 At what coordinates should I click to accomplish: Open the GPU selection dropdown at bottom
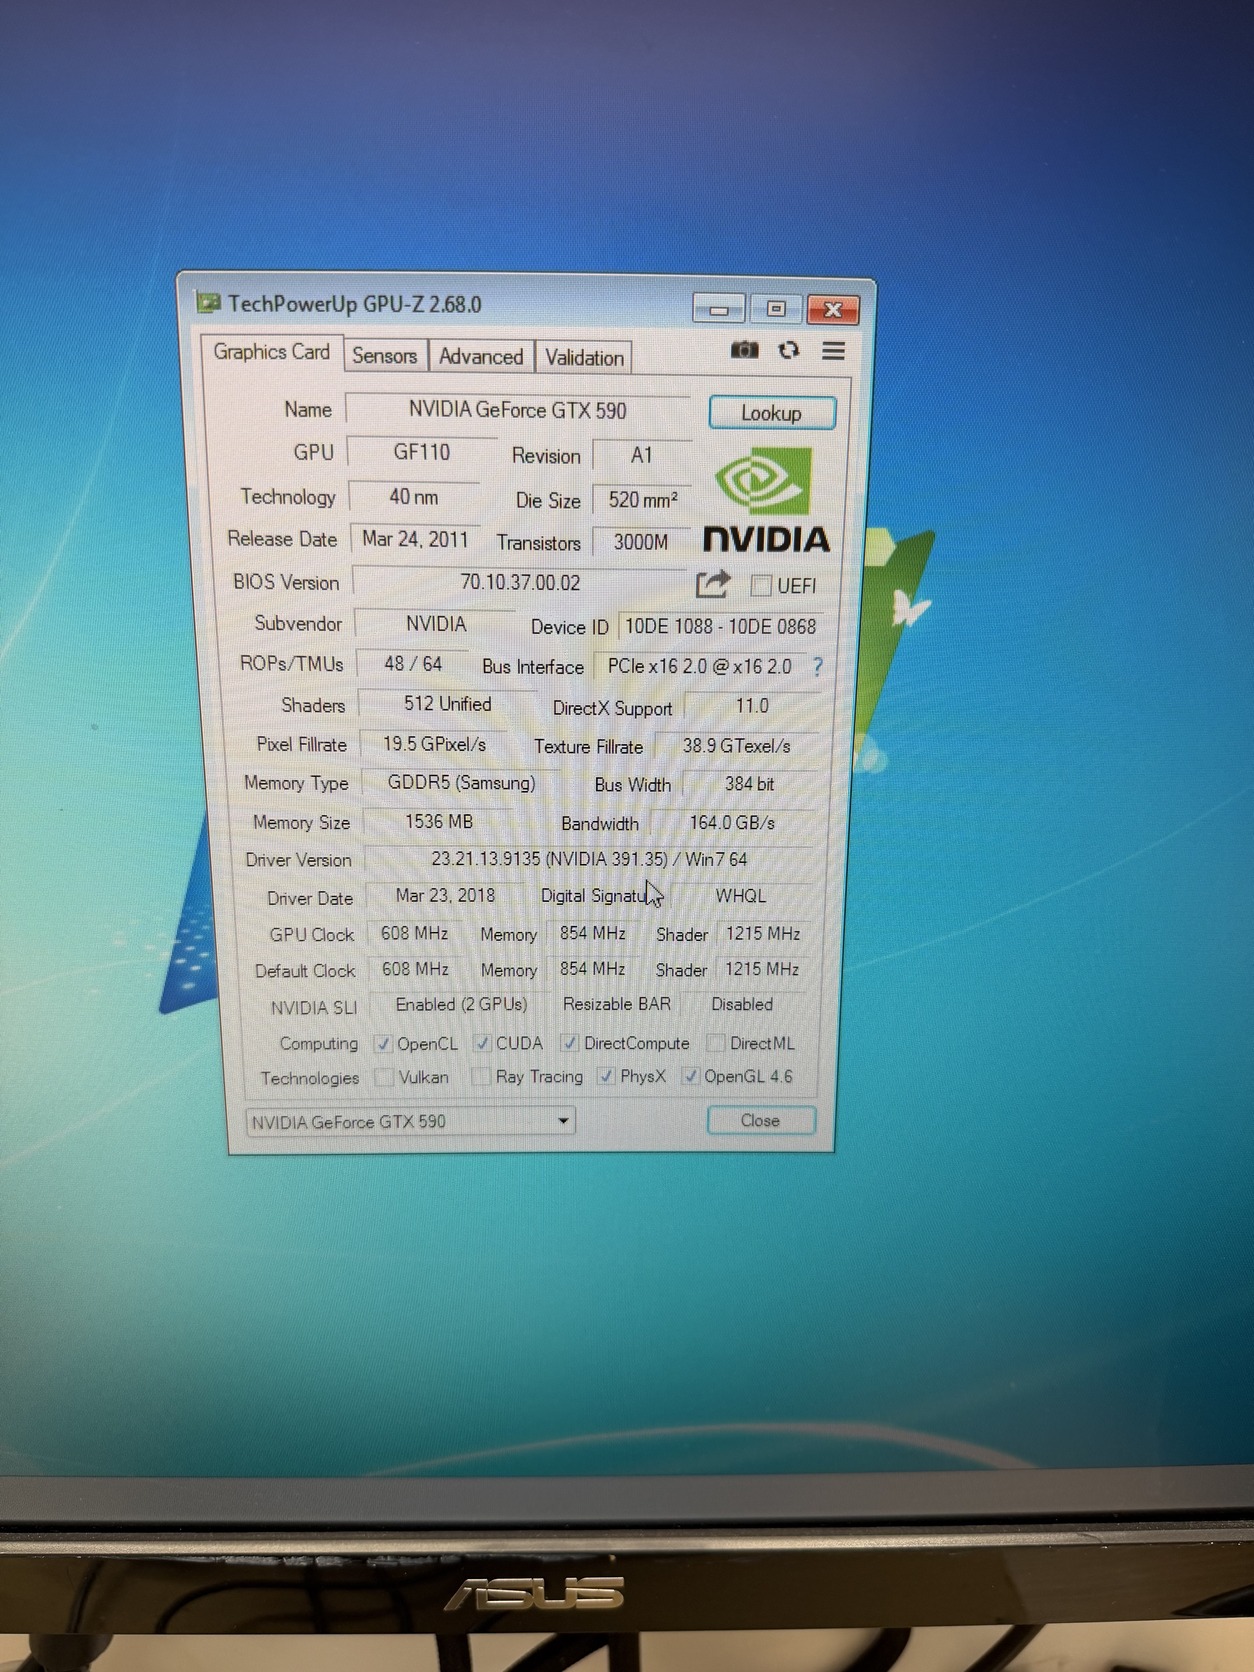411,1121
